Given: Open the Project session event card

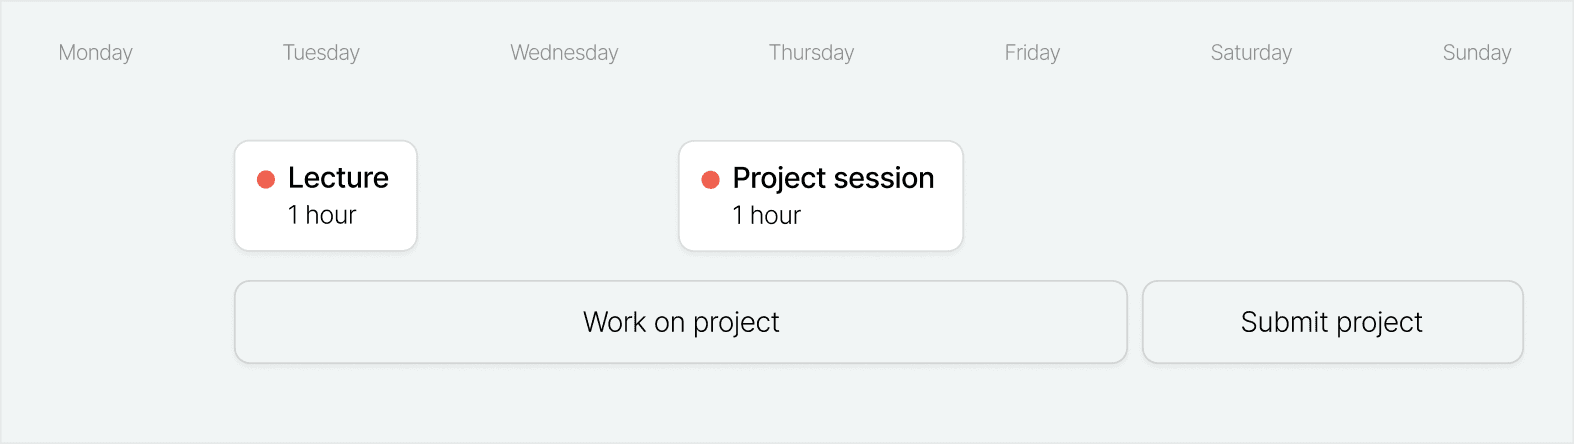Looking at the screenshot, I should [x=821, y=196].
